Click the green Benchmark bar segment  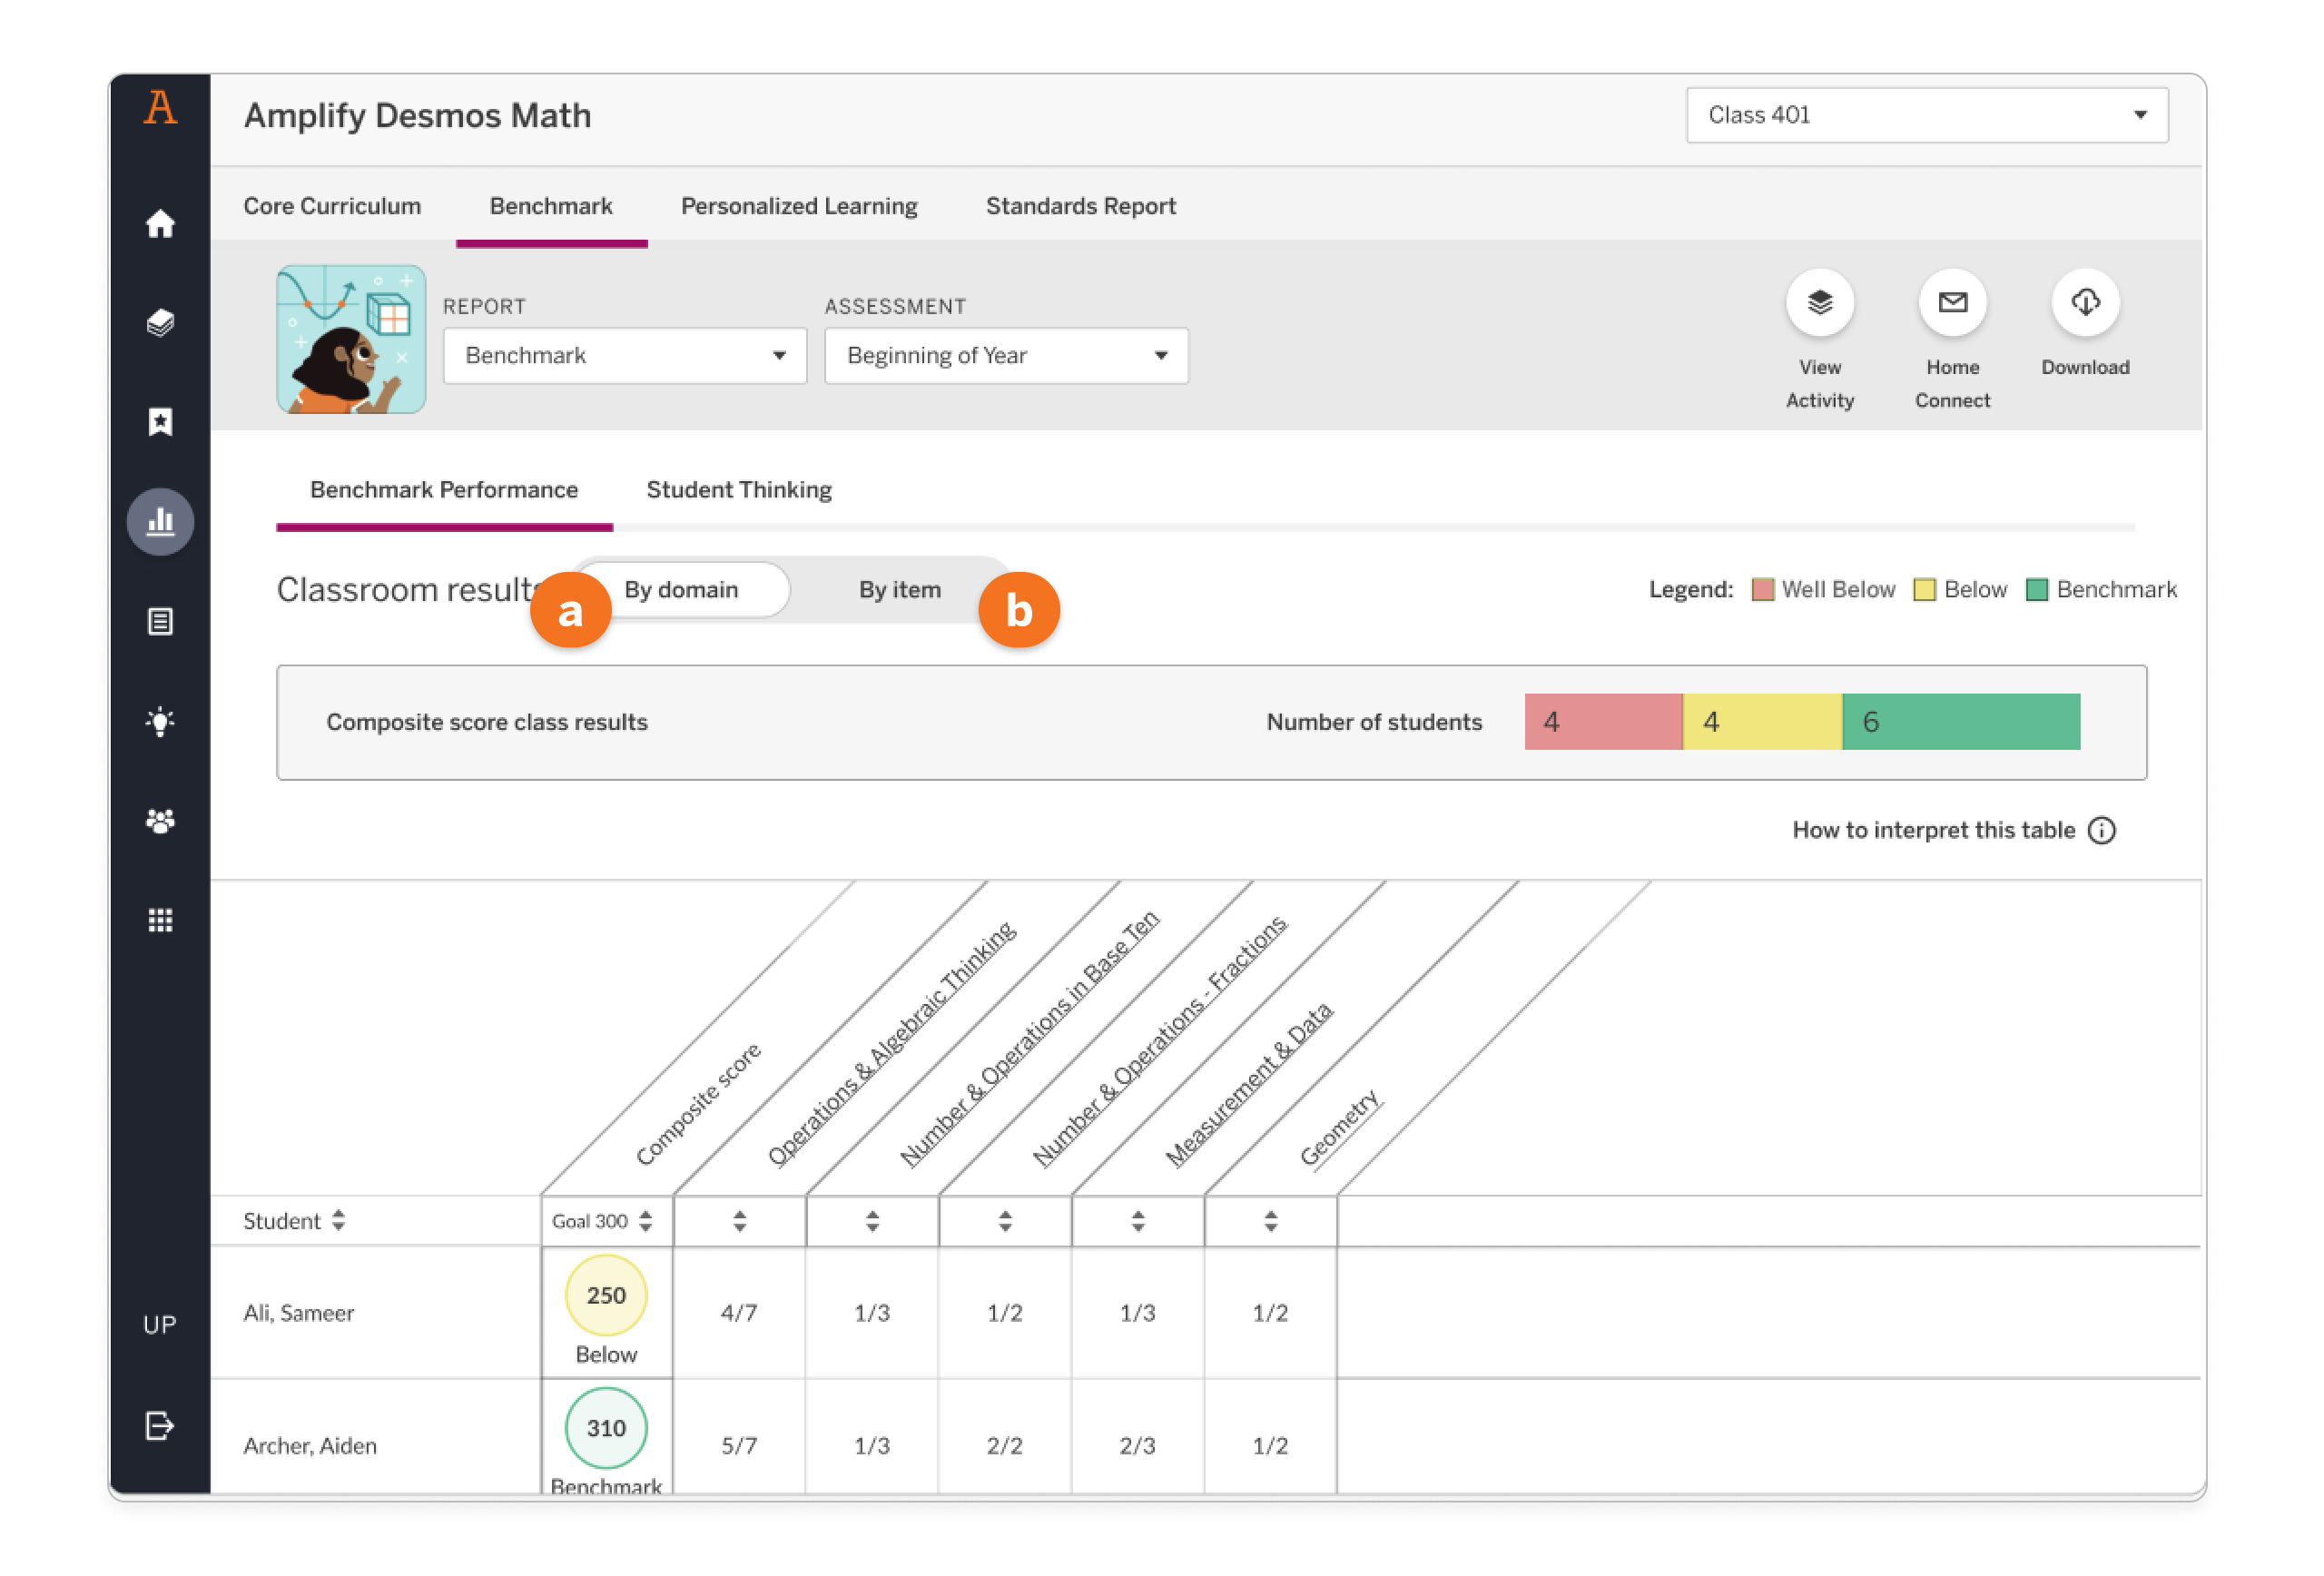1960,722
